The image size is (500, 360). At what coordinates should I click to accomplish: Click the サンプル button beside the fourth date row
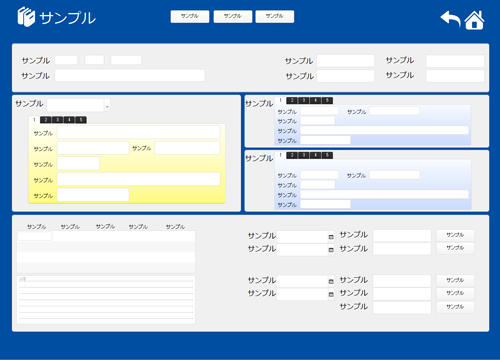pyautogui.click(x=455, y=293)
